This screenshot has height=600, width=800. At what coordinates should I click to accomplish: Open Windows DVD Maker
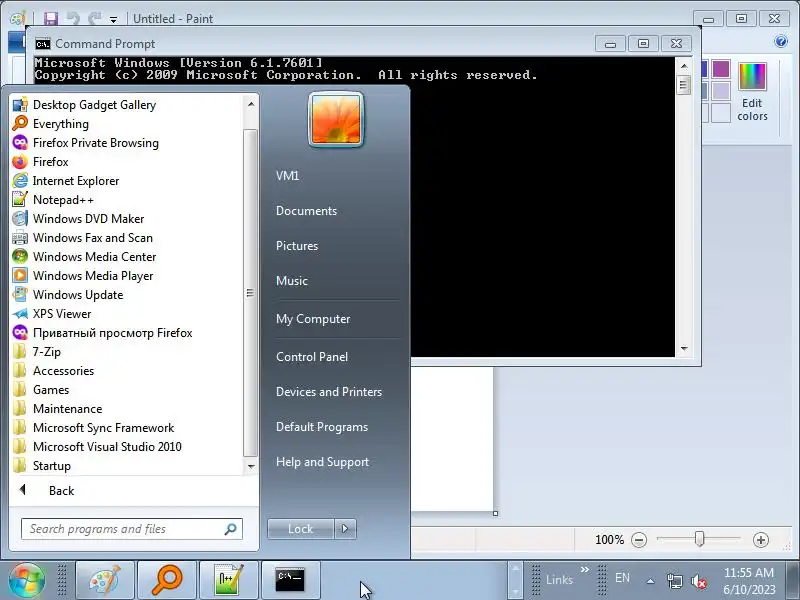[x=78, y=218]
